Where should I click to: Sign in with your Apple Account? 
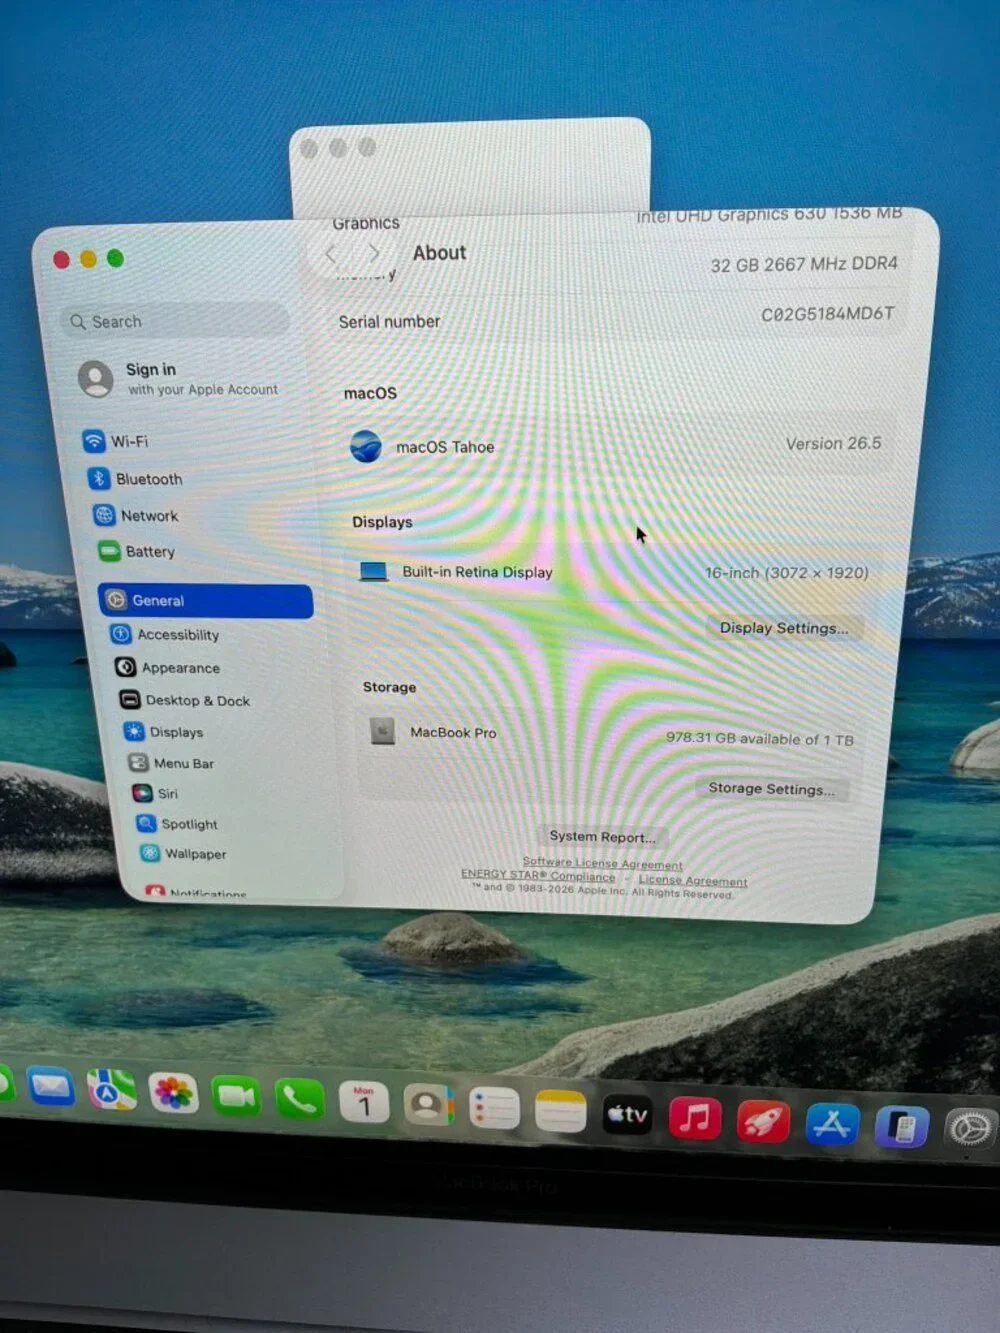(180, 379)
